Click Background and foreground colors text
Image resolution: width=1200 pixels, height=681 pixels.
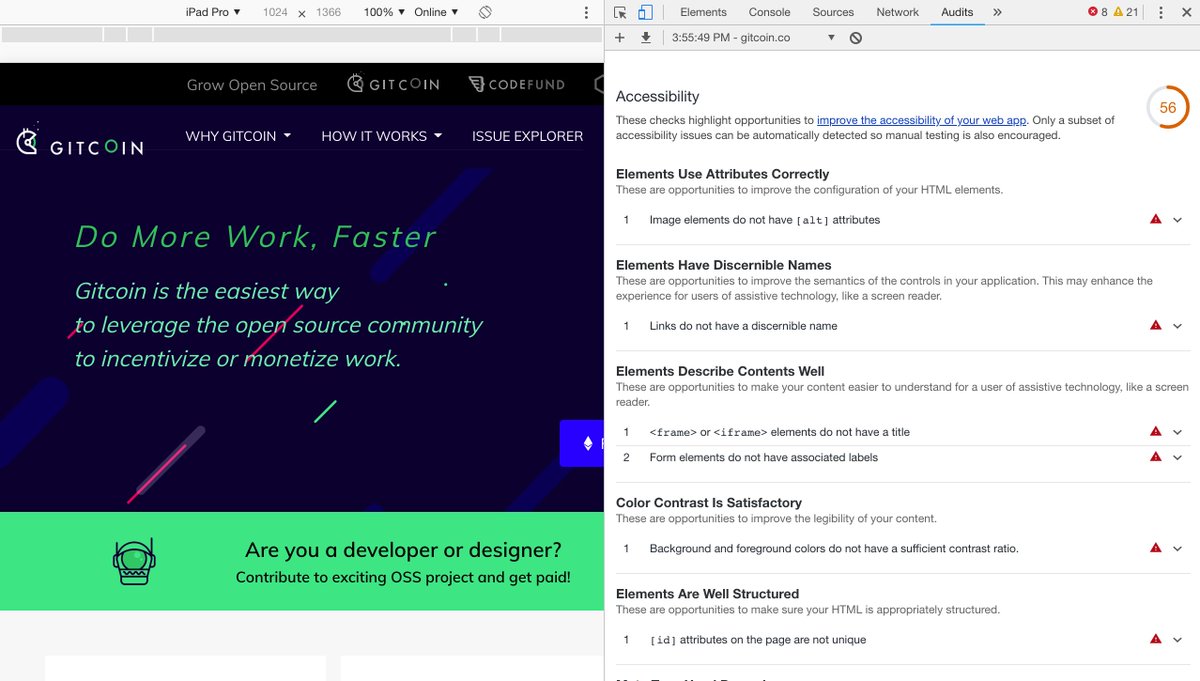click(834, 548)
